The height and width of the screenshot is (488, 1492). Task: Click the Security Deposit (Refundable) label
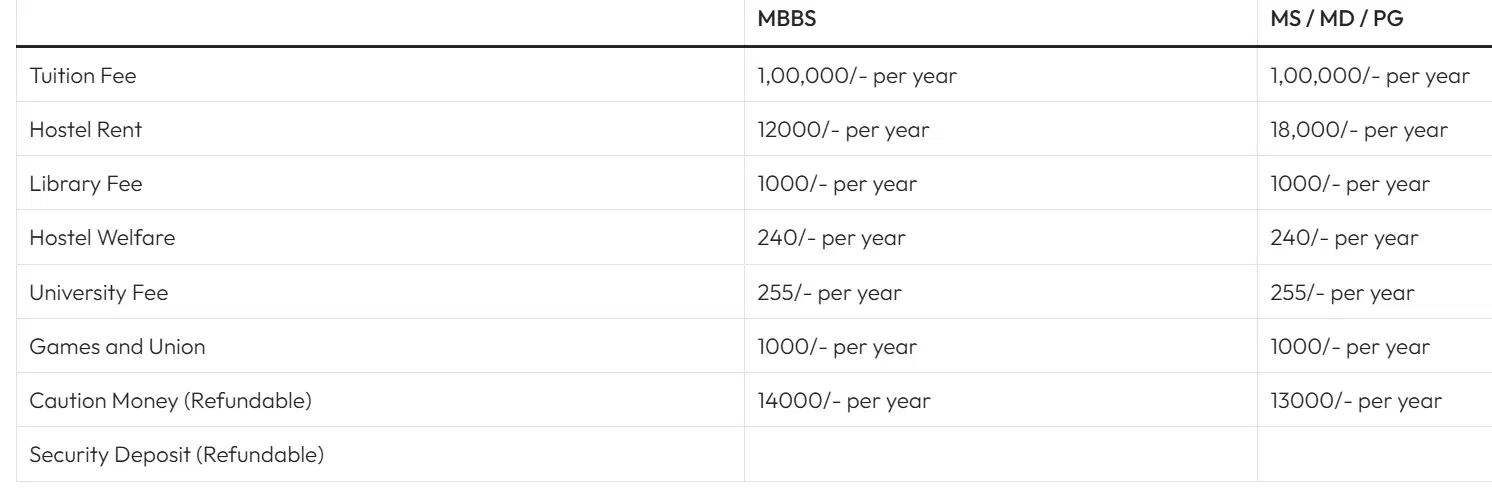tap(176, 455)
